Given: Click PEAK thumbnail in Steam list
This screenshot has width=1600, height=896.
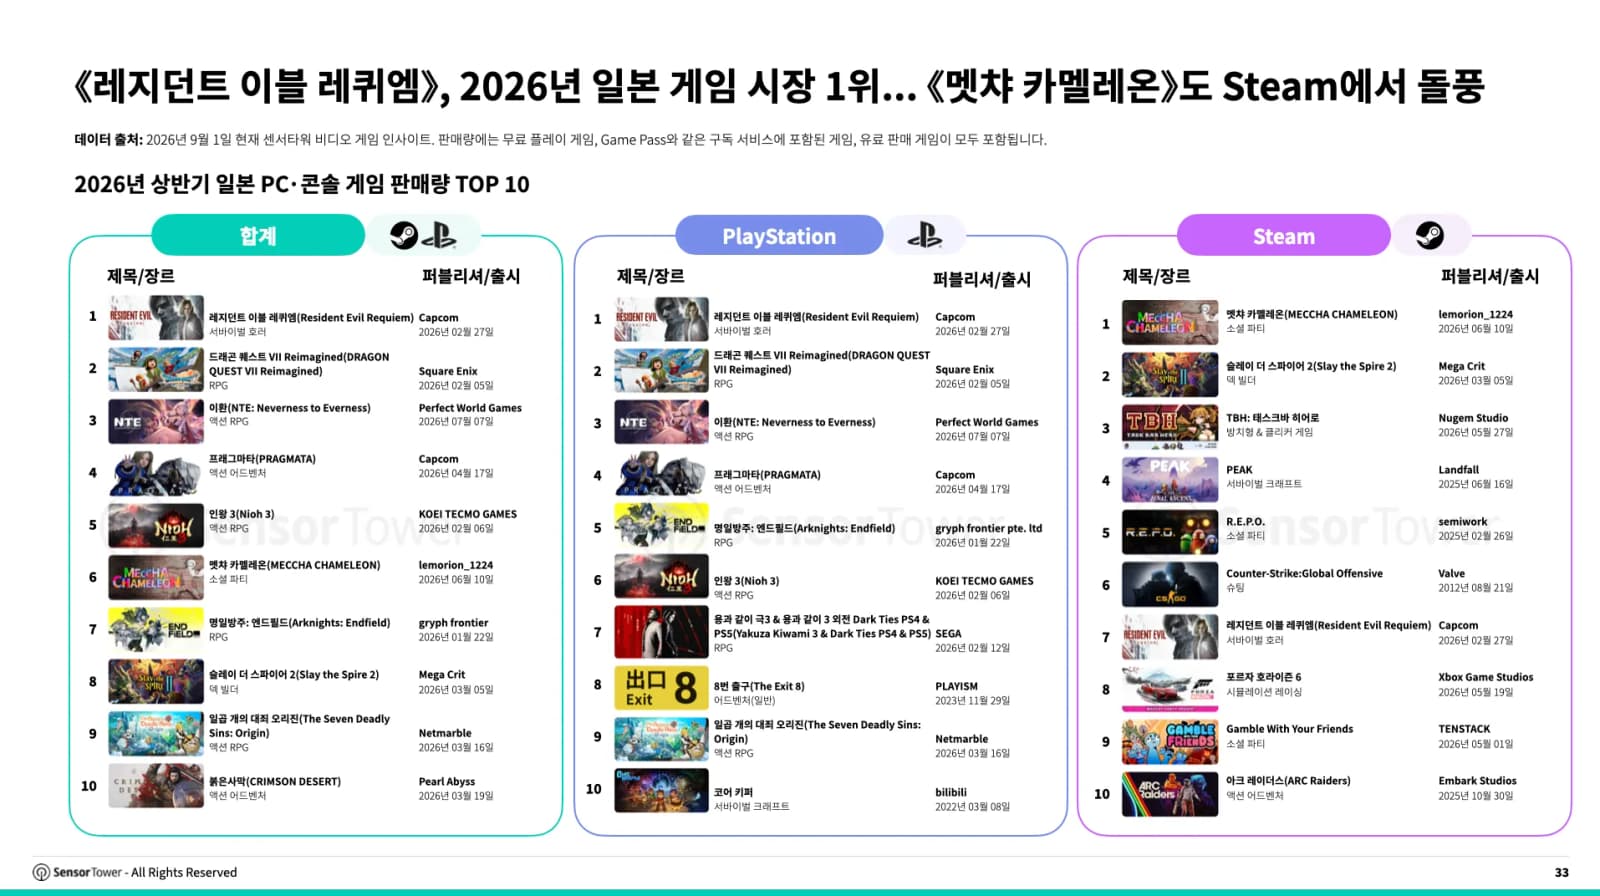Looking at the screenshot, I should (1170, 479).
